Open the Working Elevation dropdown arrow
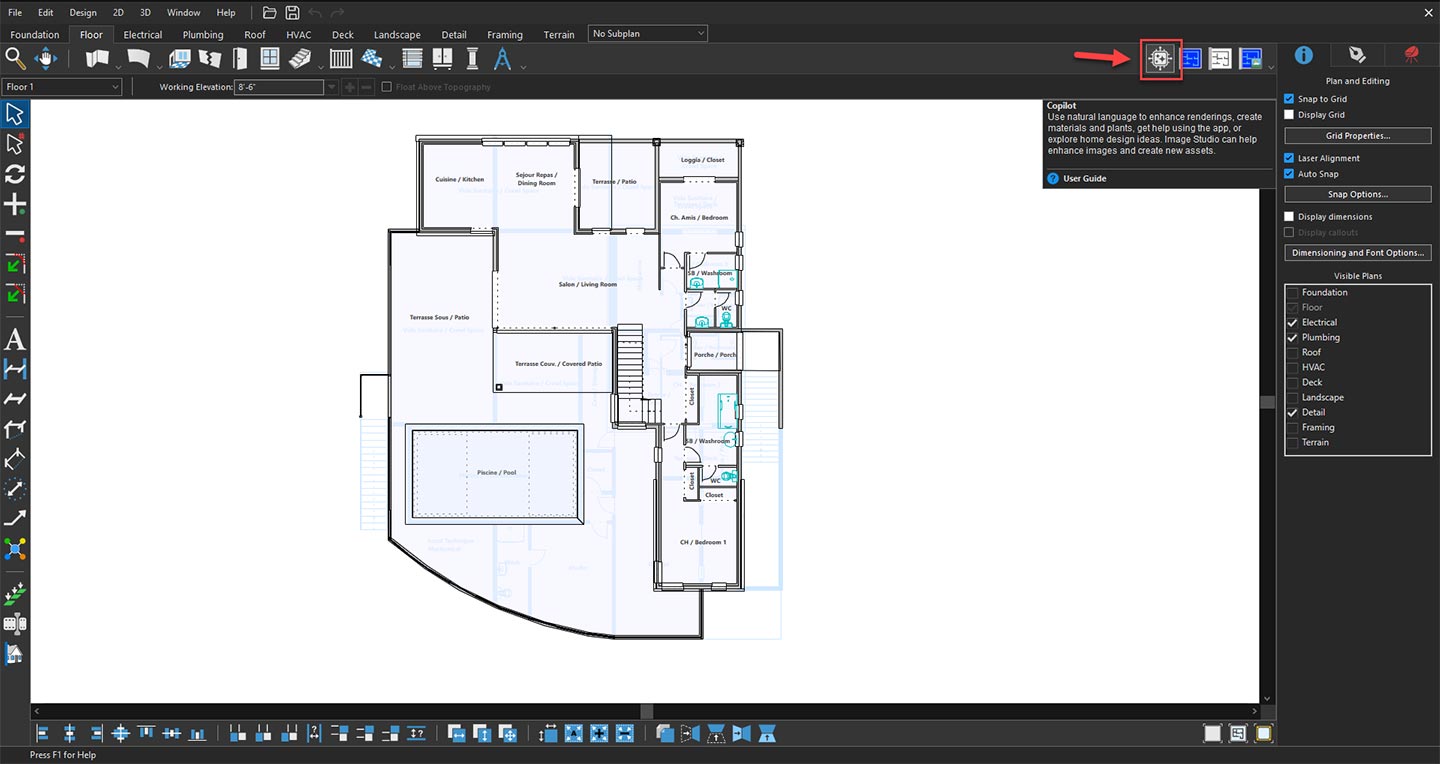This screenshot has width=1440, height=764. [x=332, y=87]
